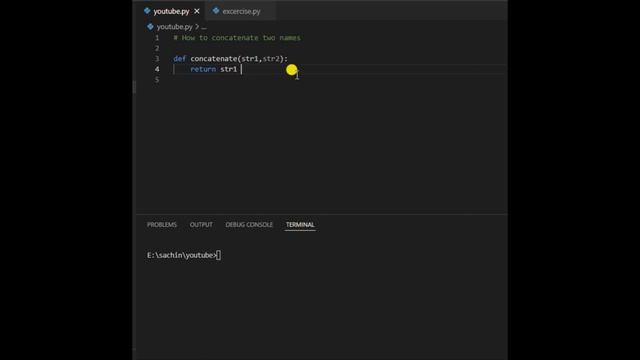
Task: Click the terminal prompt E:\sachin\youtube>
Action: click(182, 256)
